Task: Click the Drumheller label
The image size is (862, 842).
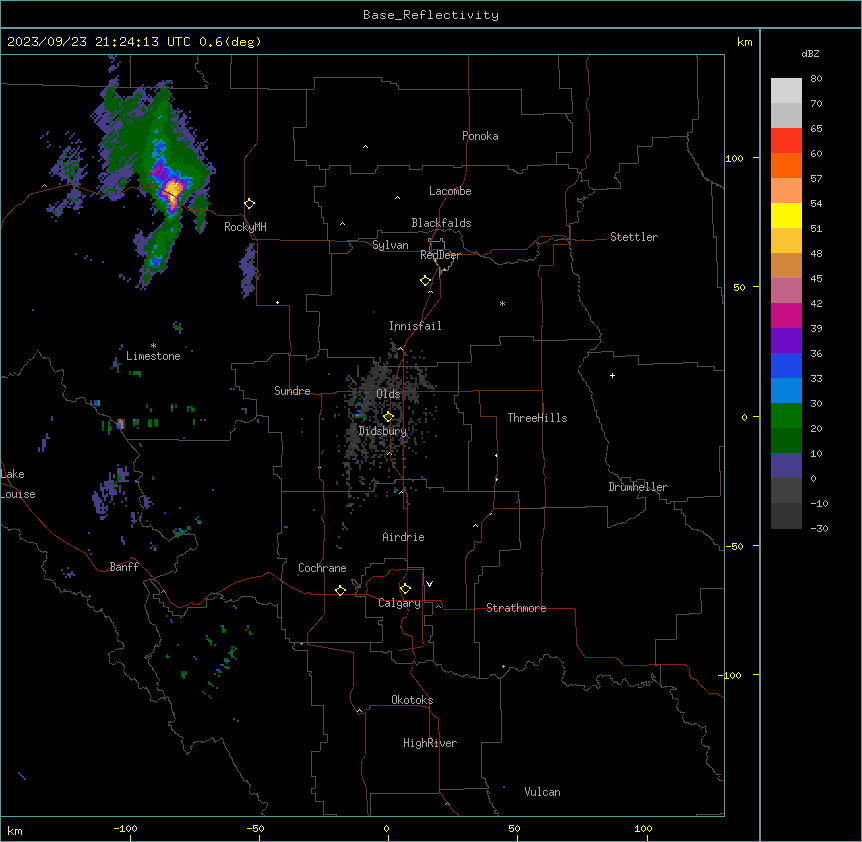Action: point(638,487)
